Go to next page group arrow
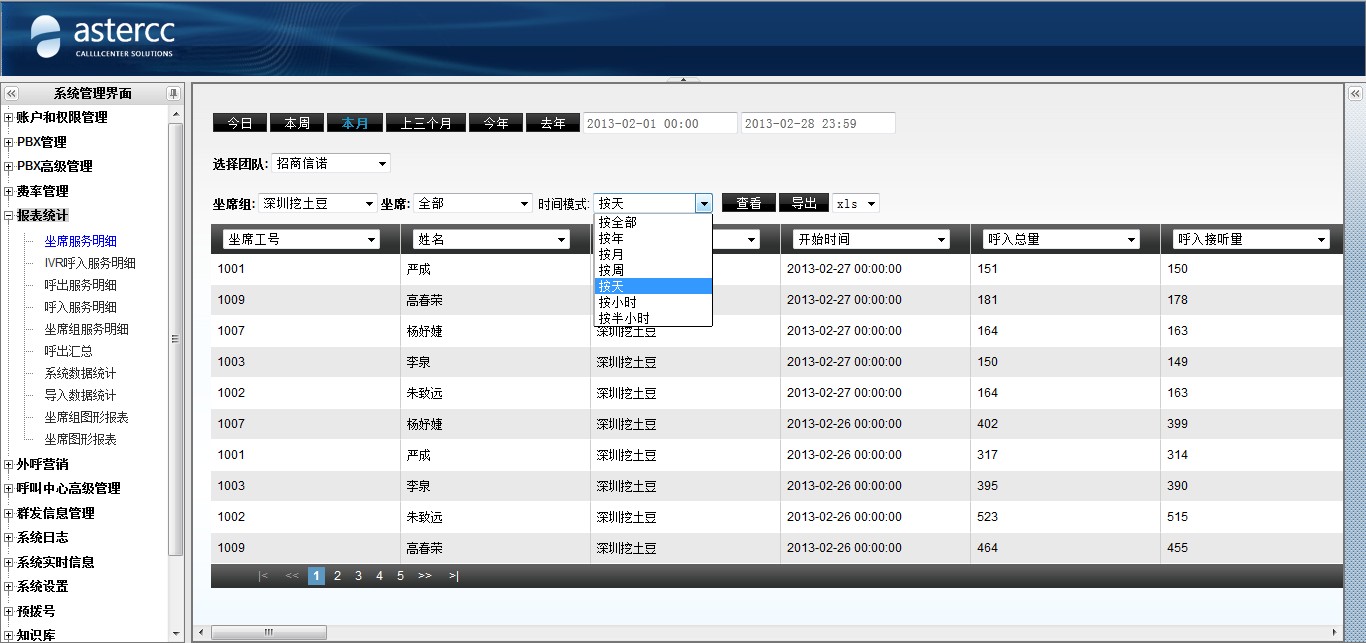Viewport: 1366px width, 643px height. (424, 576)
